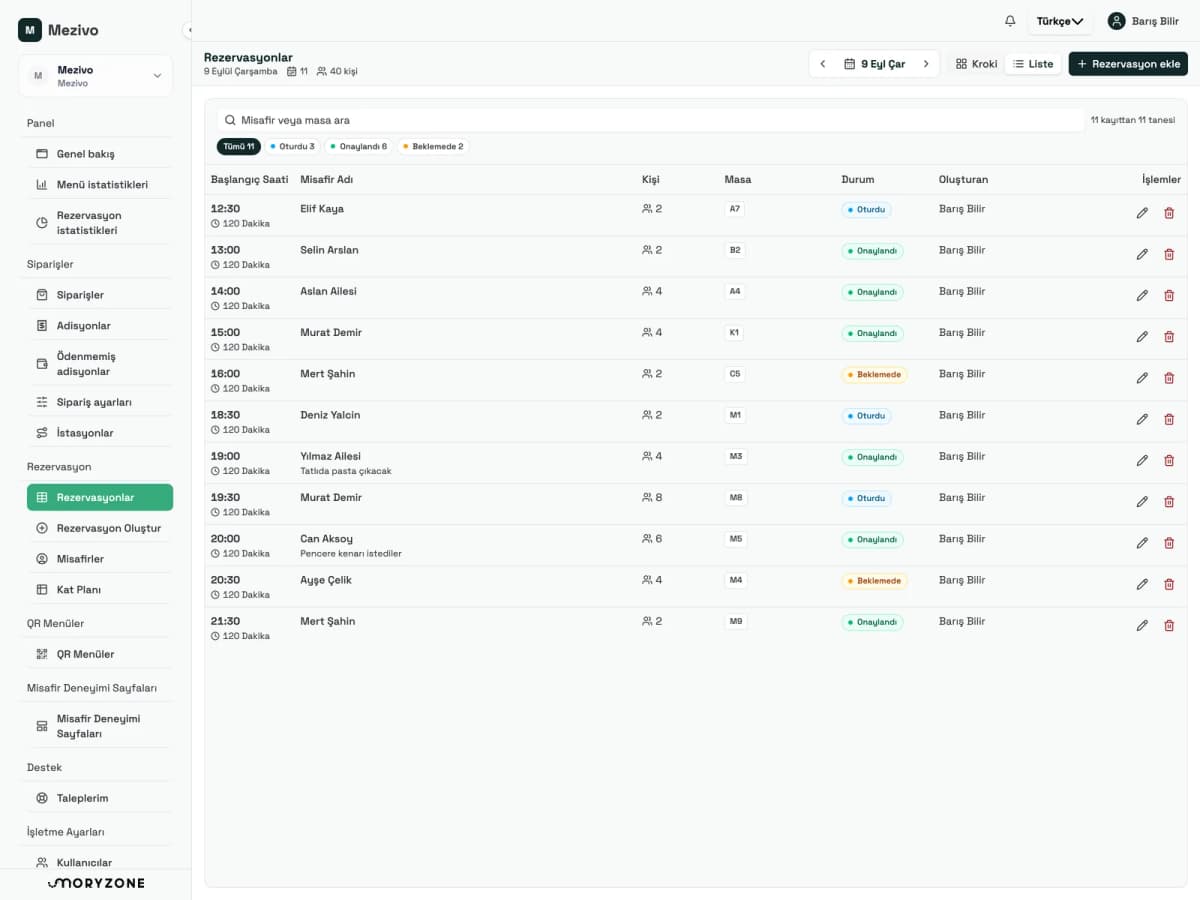1200x900 pixels.
Task: Filter by Tümü 11
Action: point(239,146)
